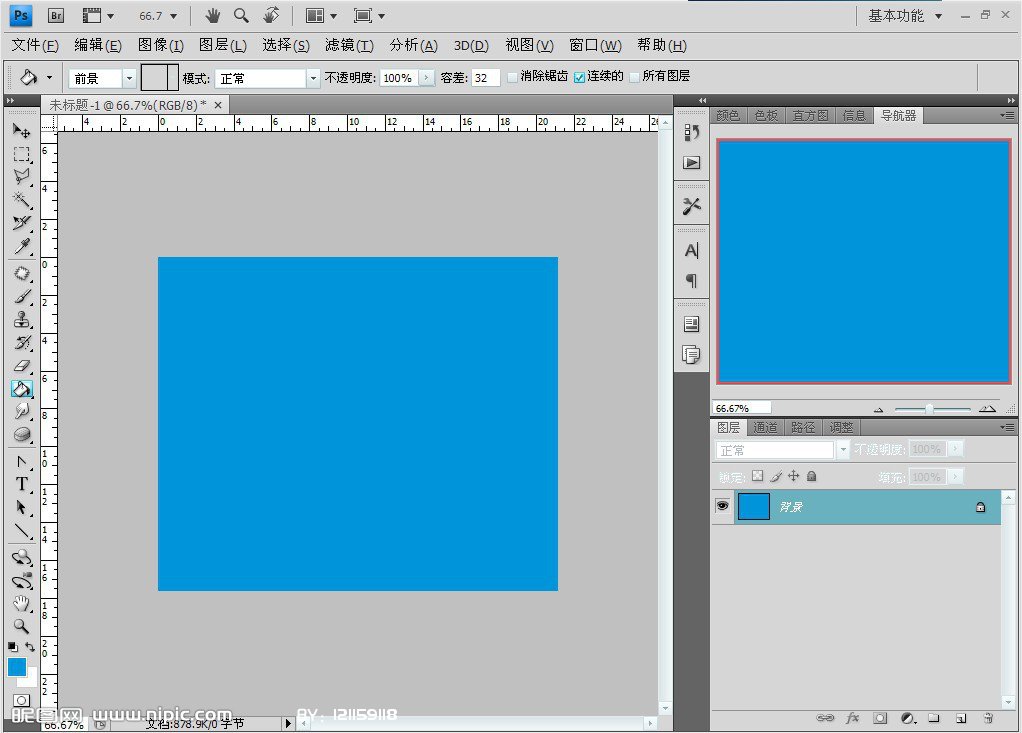
Task: Hide the 背景 layer using eye icon
Action: (x=722, y=507)
